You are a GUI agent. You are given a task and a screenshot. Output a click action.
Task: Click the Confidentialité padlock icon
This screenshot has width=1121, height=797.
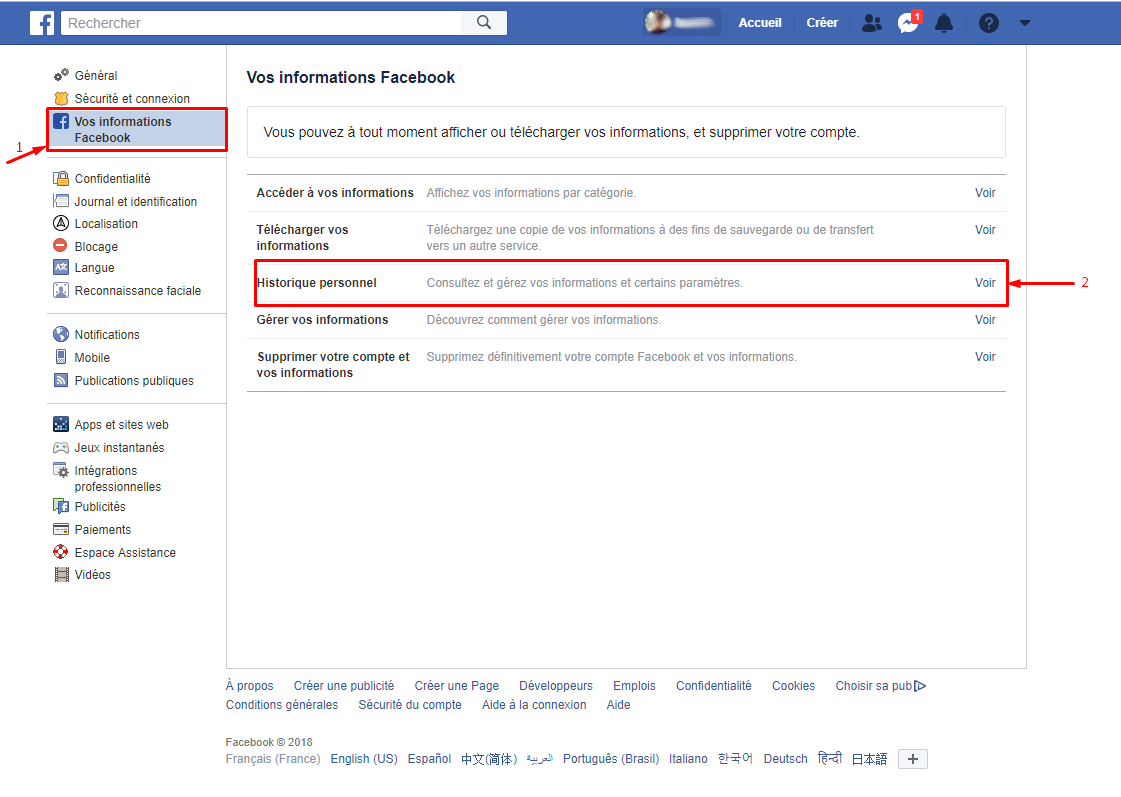(x=61, y=179)
